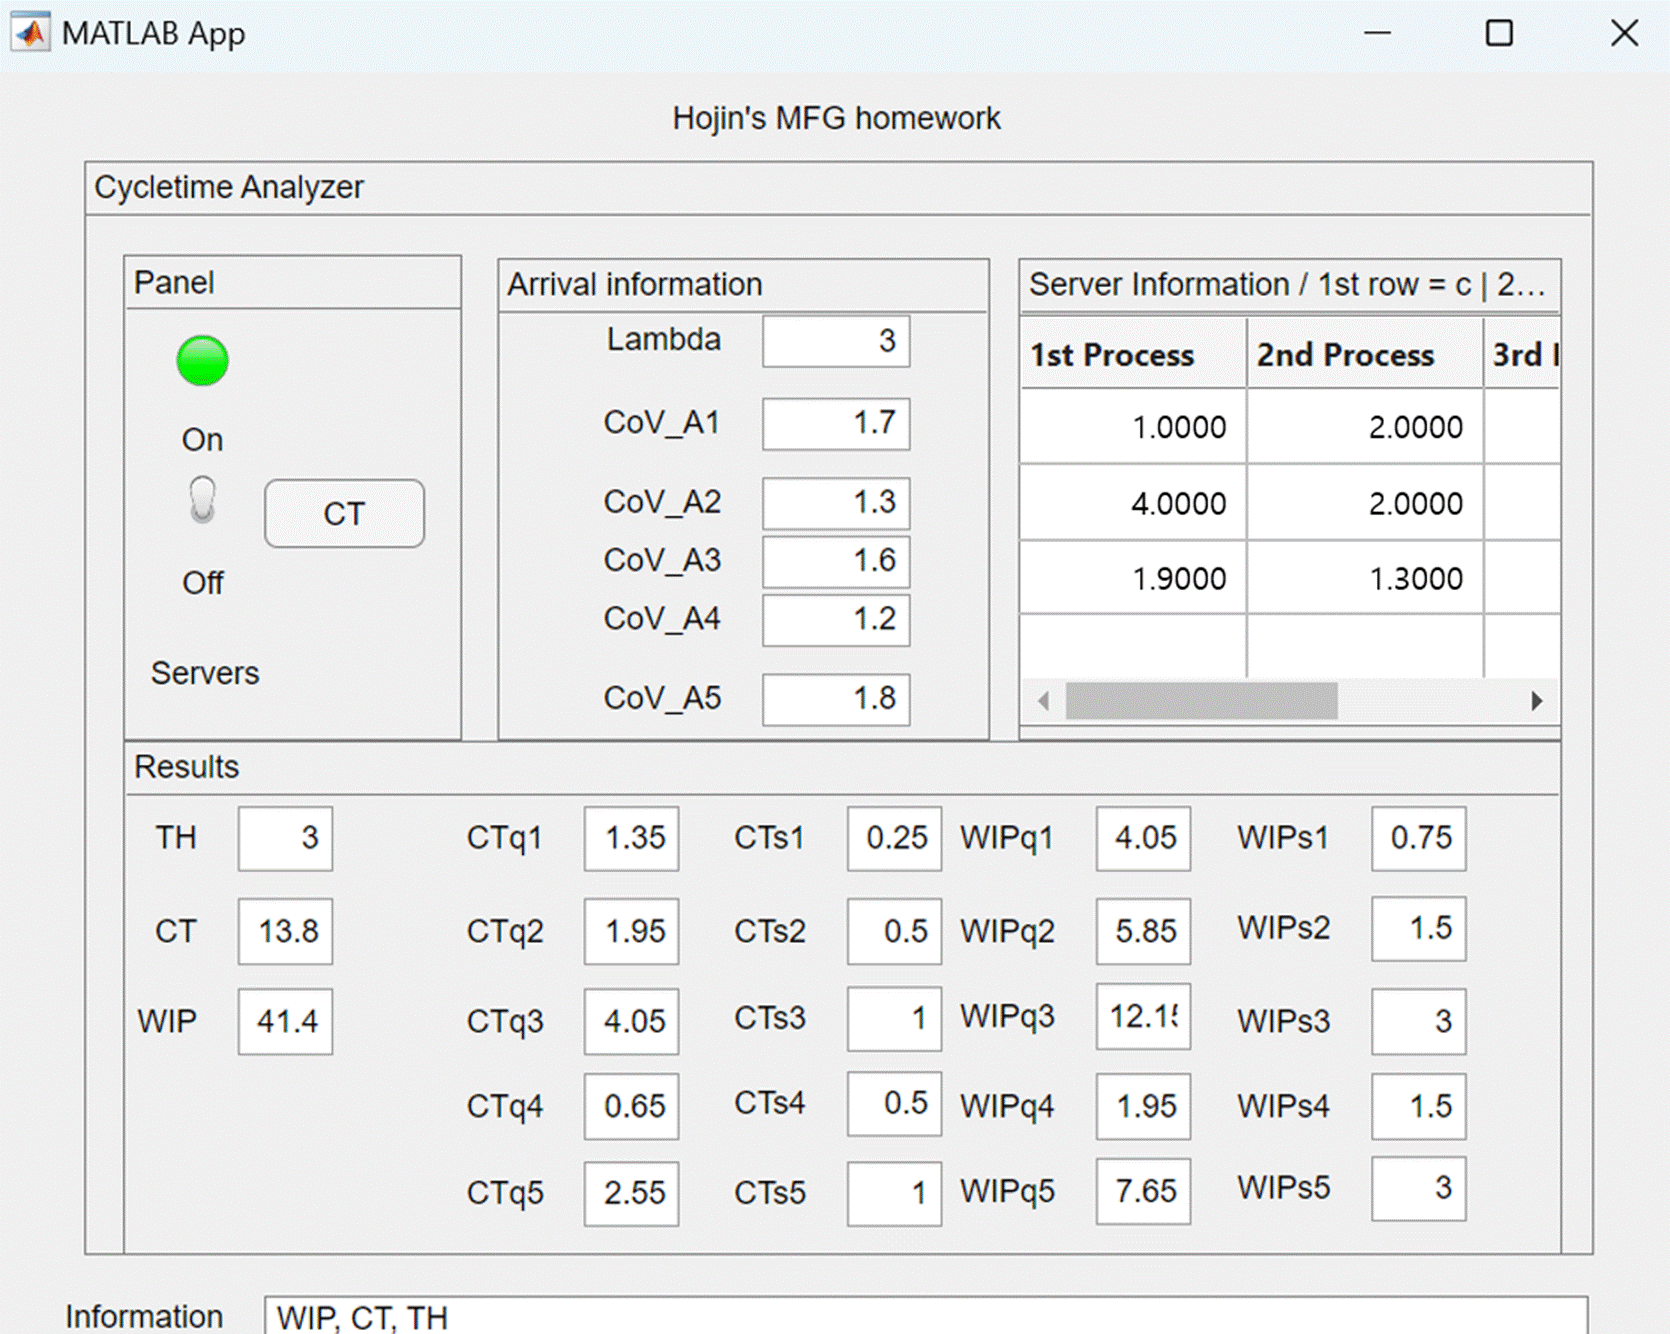This screenshot has height=1334, width=1670.
Task: Click the WIPq2 result field
Action: [x=1143, y=931]
